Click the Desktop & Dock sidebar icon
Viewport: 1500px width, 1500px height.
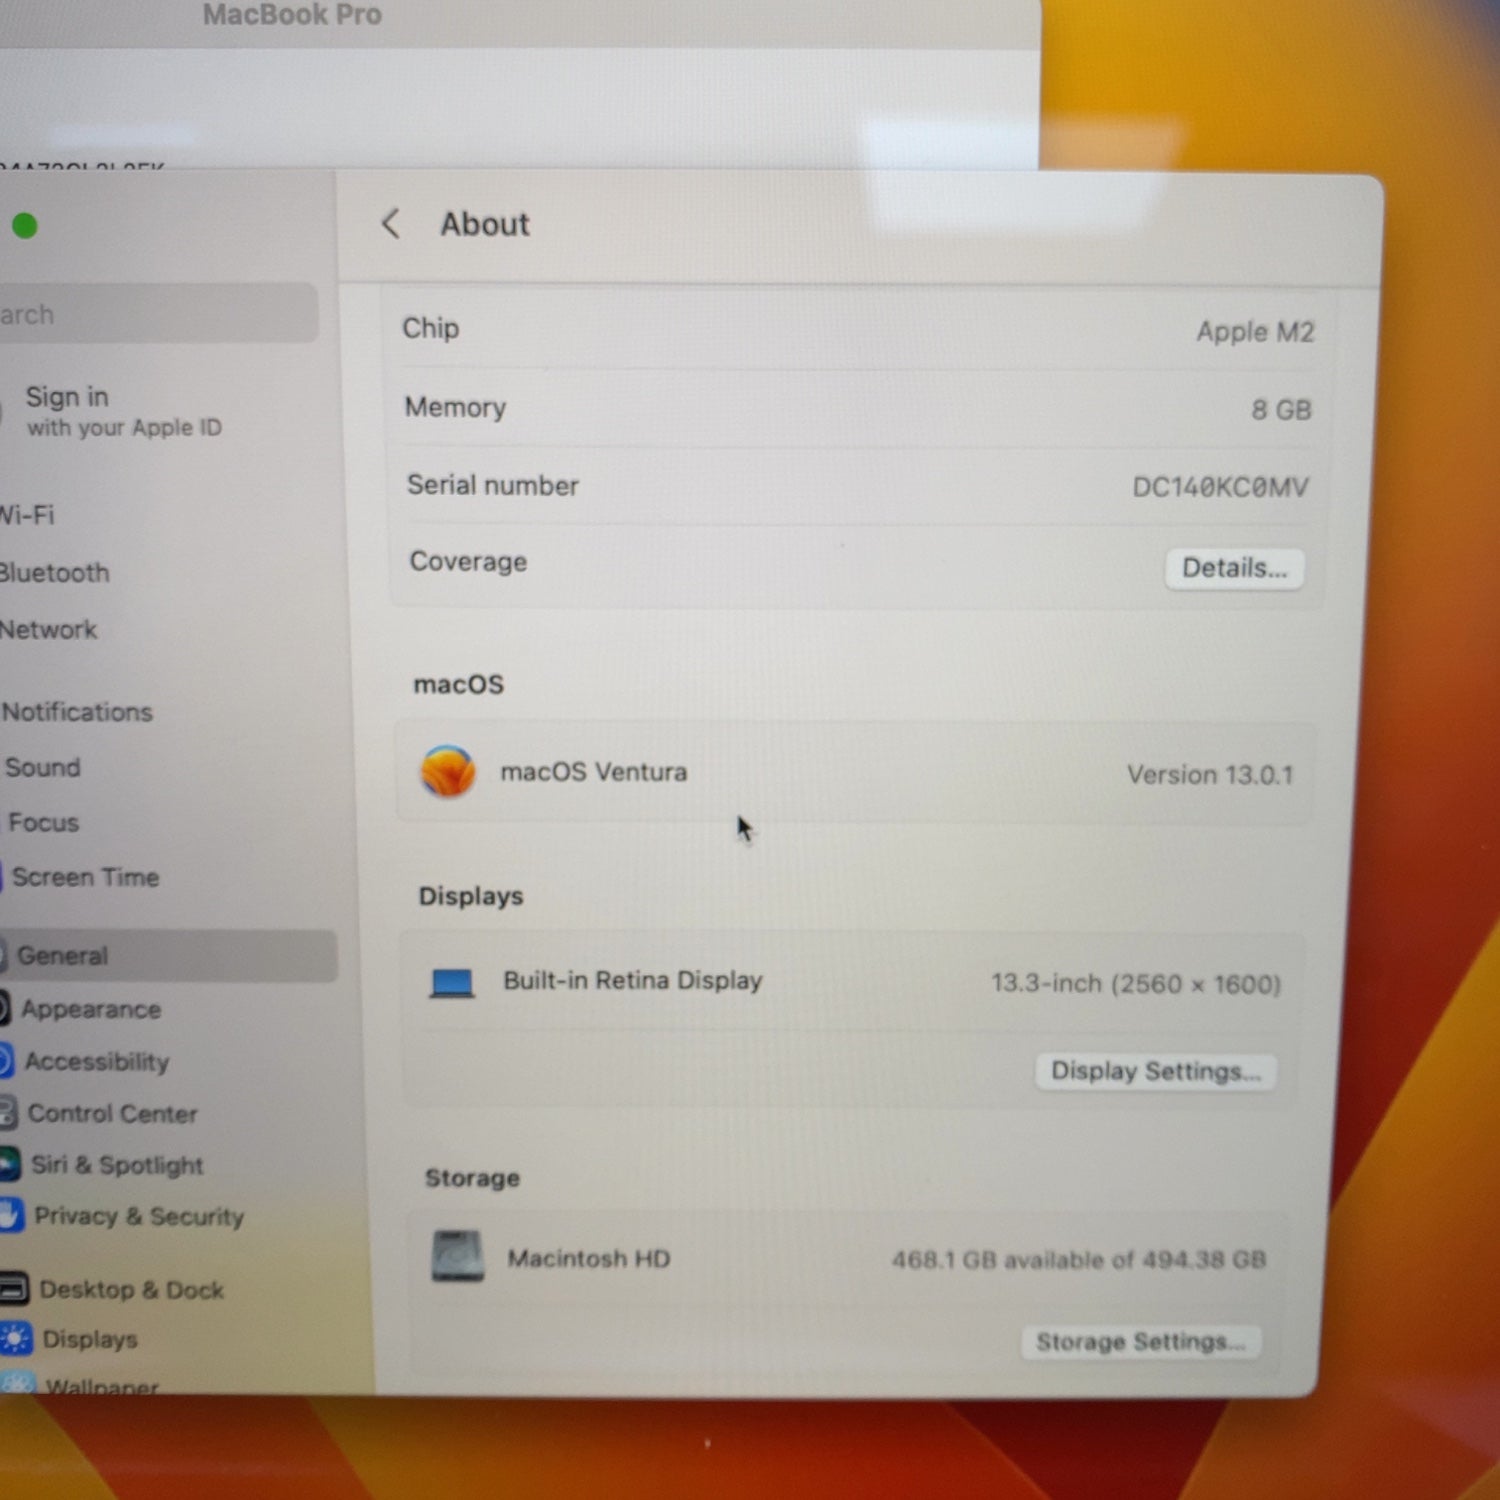pyautogui.click(x=14, y=1288)
